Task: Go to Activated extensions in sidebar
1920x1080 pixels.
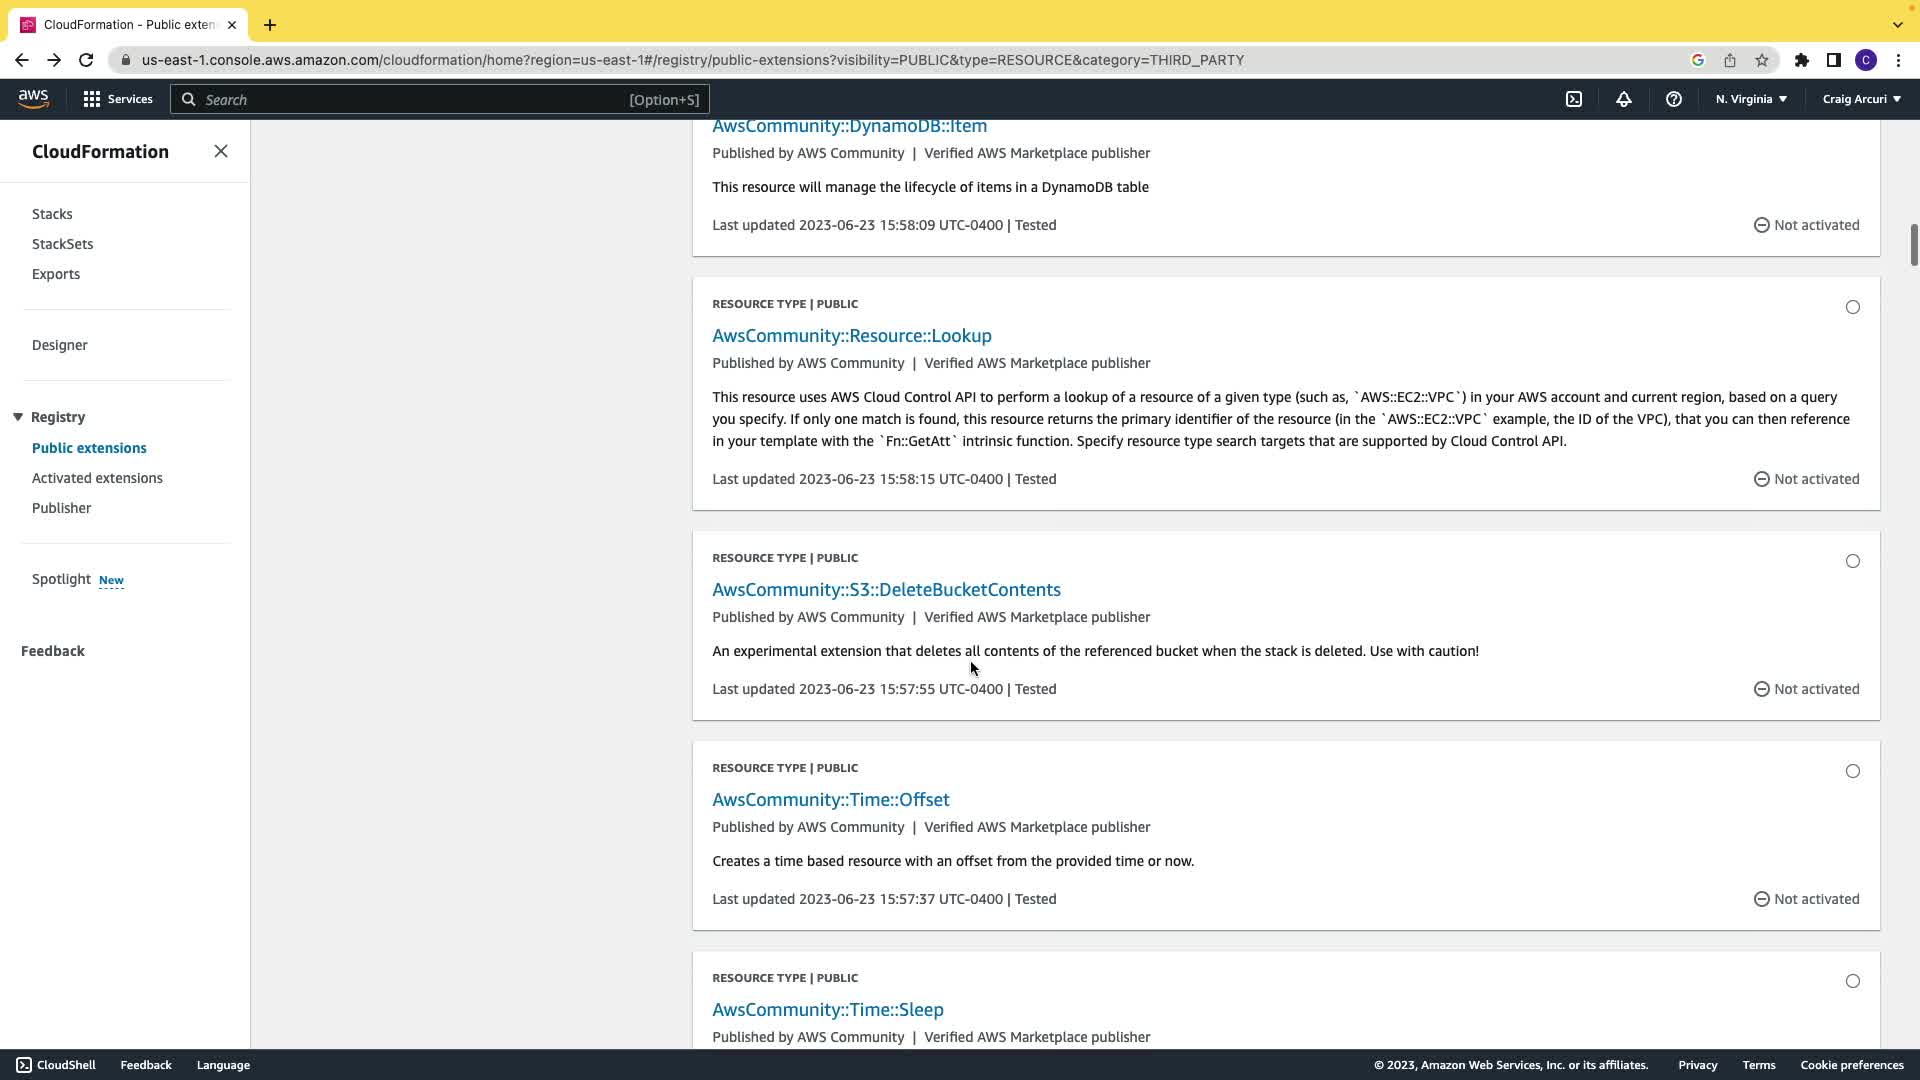Action: click(x=97, y=478)
